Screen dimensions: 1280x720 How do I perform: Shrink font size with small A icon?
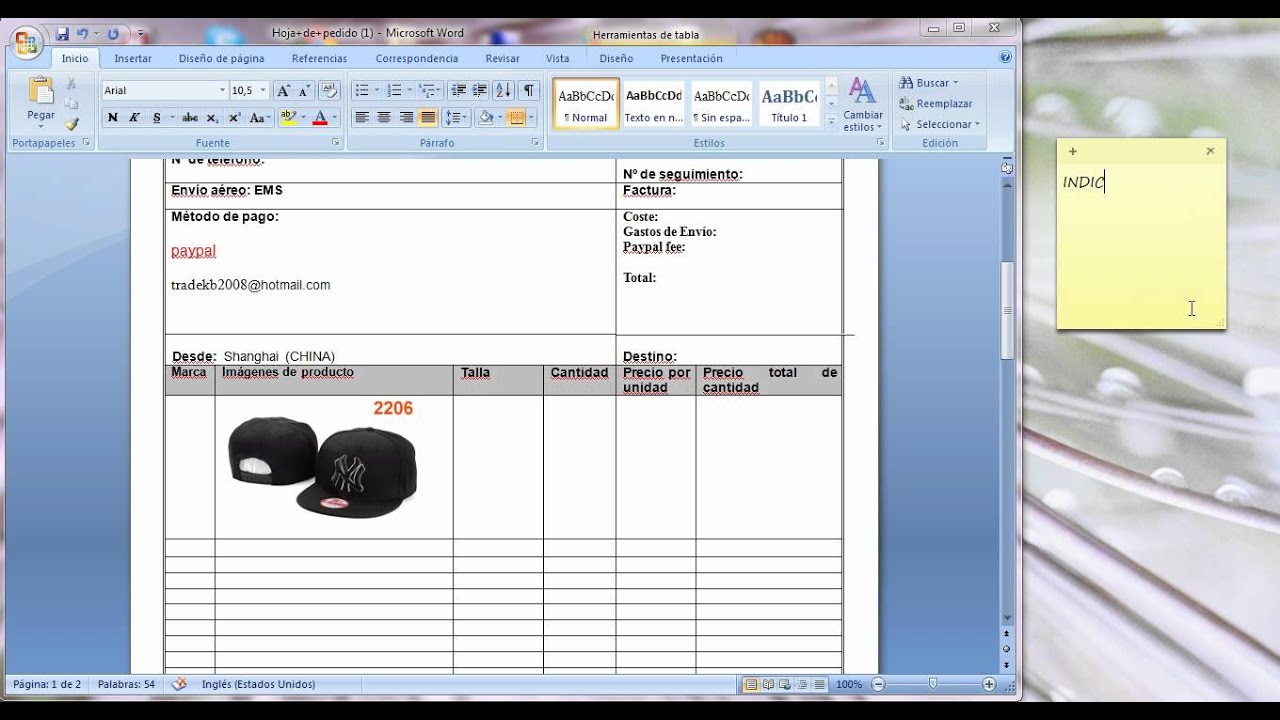click(x=305, y=90)
